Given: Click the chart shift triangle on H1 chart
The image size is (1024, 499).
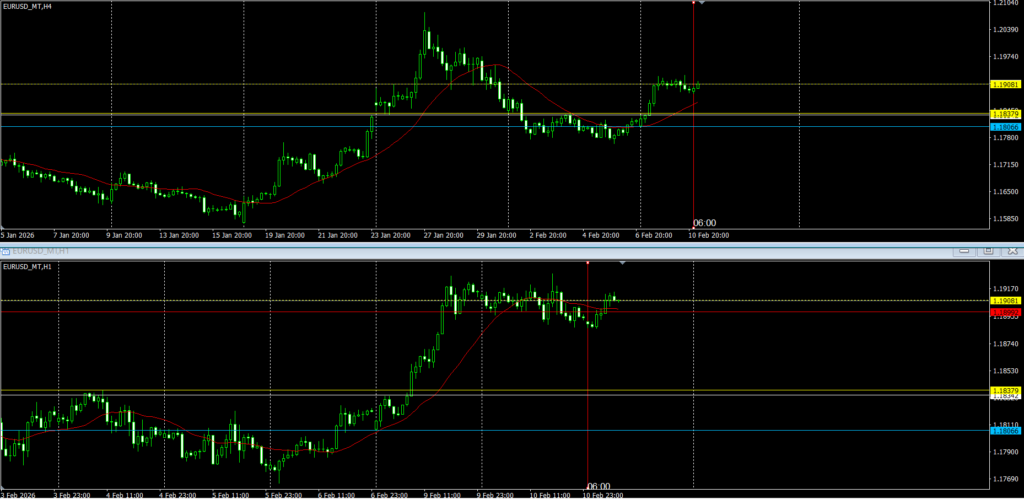Looking at the screenshot, I should point(623,263).
